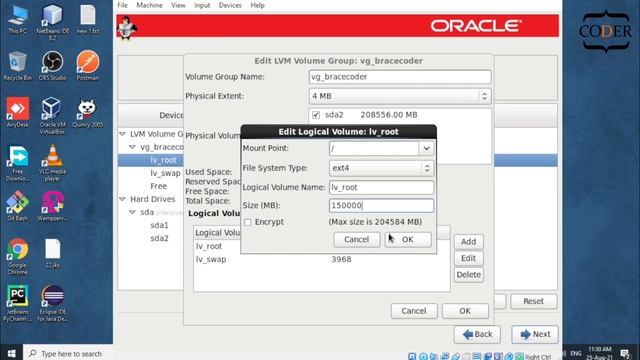Launch OBS Studio desktop shortcut
640x360 pixels.
[x=53, y=66]
